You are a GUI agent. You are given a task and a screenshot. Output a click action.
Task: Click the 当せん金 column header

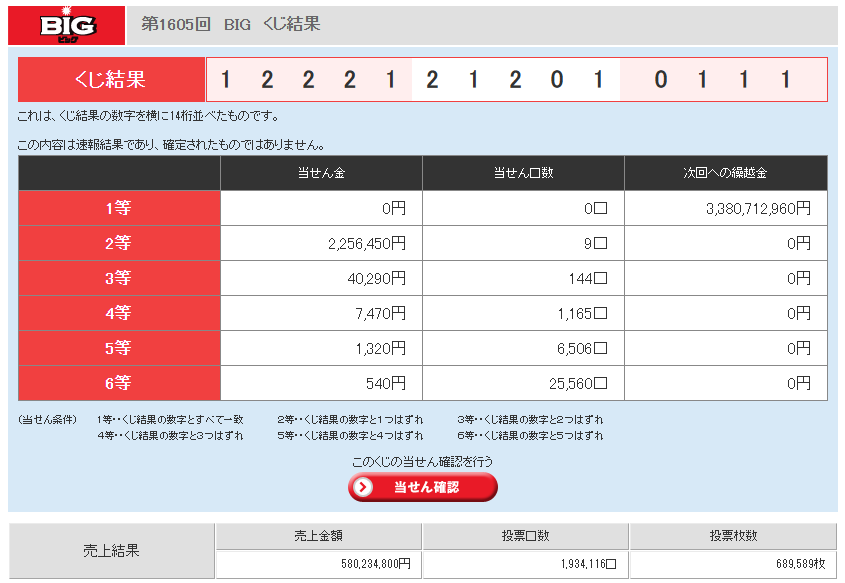pyautogui.click(x=321, y=173)
